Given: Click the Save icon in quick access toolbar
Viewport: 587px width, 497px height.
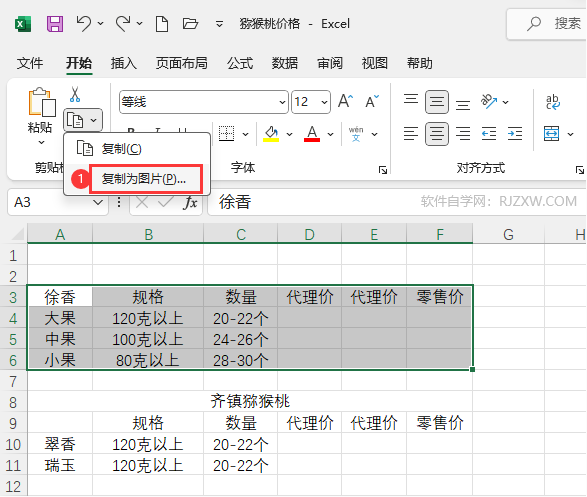Looking at the screenshot, I should pyautogui.click(x=55, y=24).
